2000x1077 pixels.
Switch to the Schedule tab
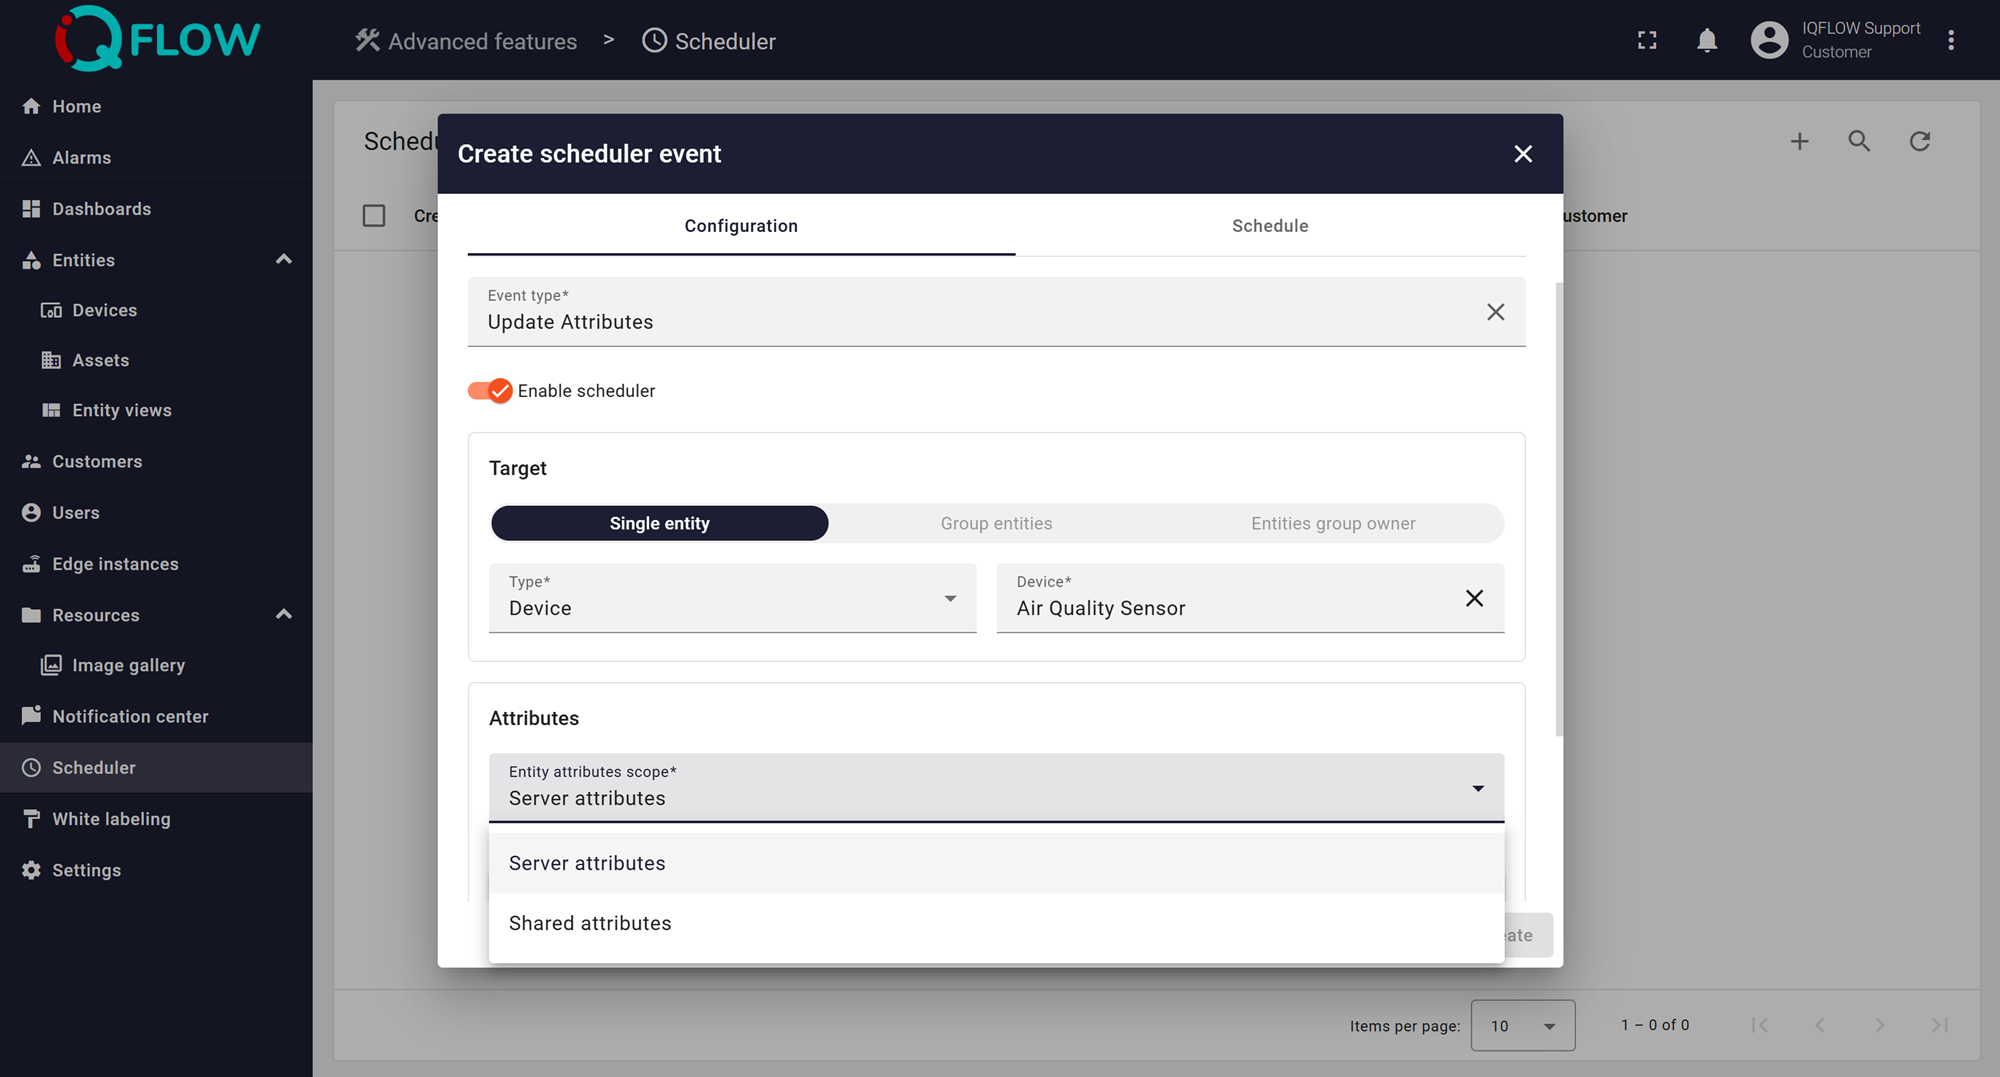pyautogui.click(x=1269, y=226)
